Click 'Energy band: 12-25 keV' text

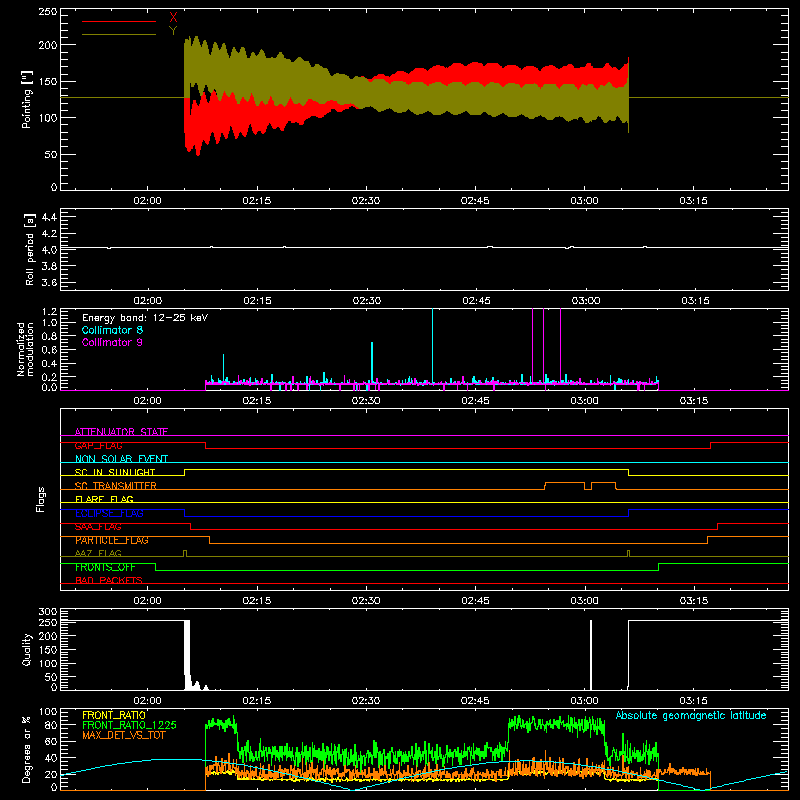click(145, 318)
